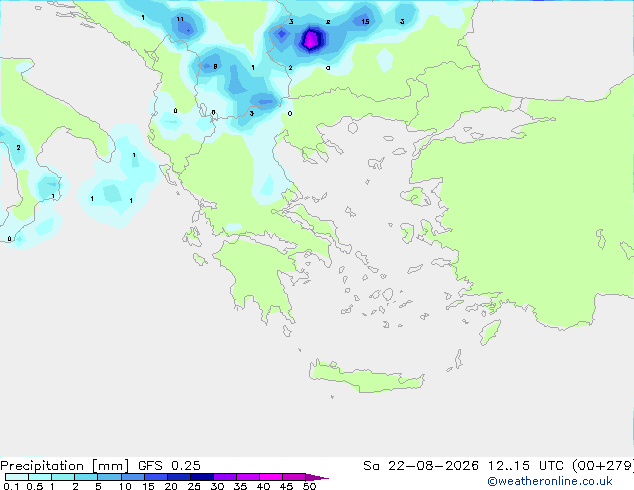Click the 15–20 mm legend swatch
The height and width of the screenshot is (490, 634).
tap(155, 477)
